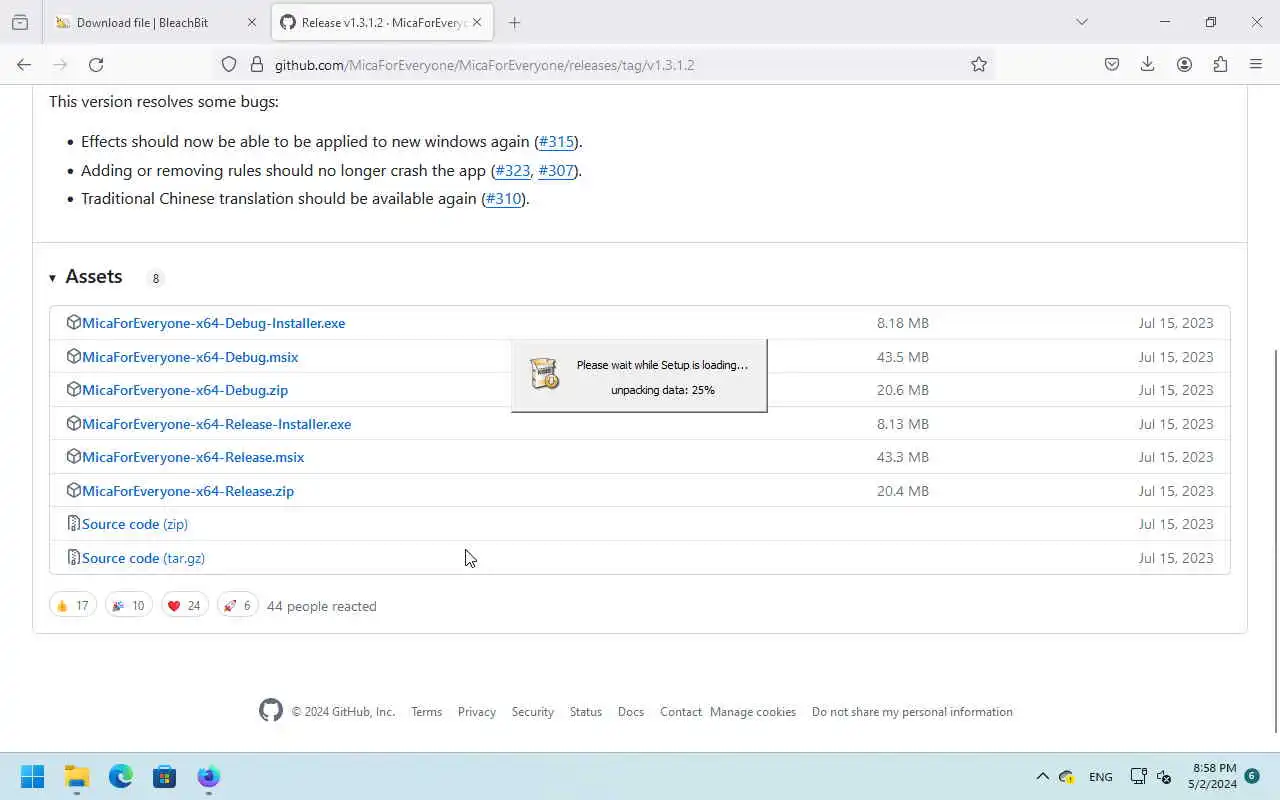Viewport: 1280px width, 800px height.
Task: Open the extensions puzzle icon
Action: click(1220, 64)
